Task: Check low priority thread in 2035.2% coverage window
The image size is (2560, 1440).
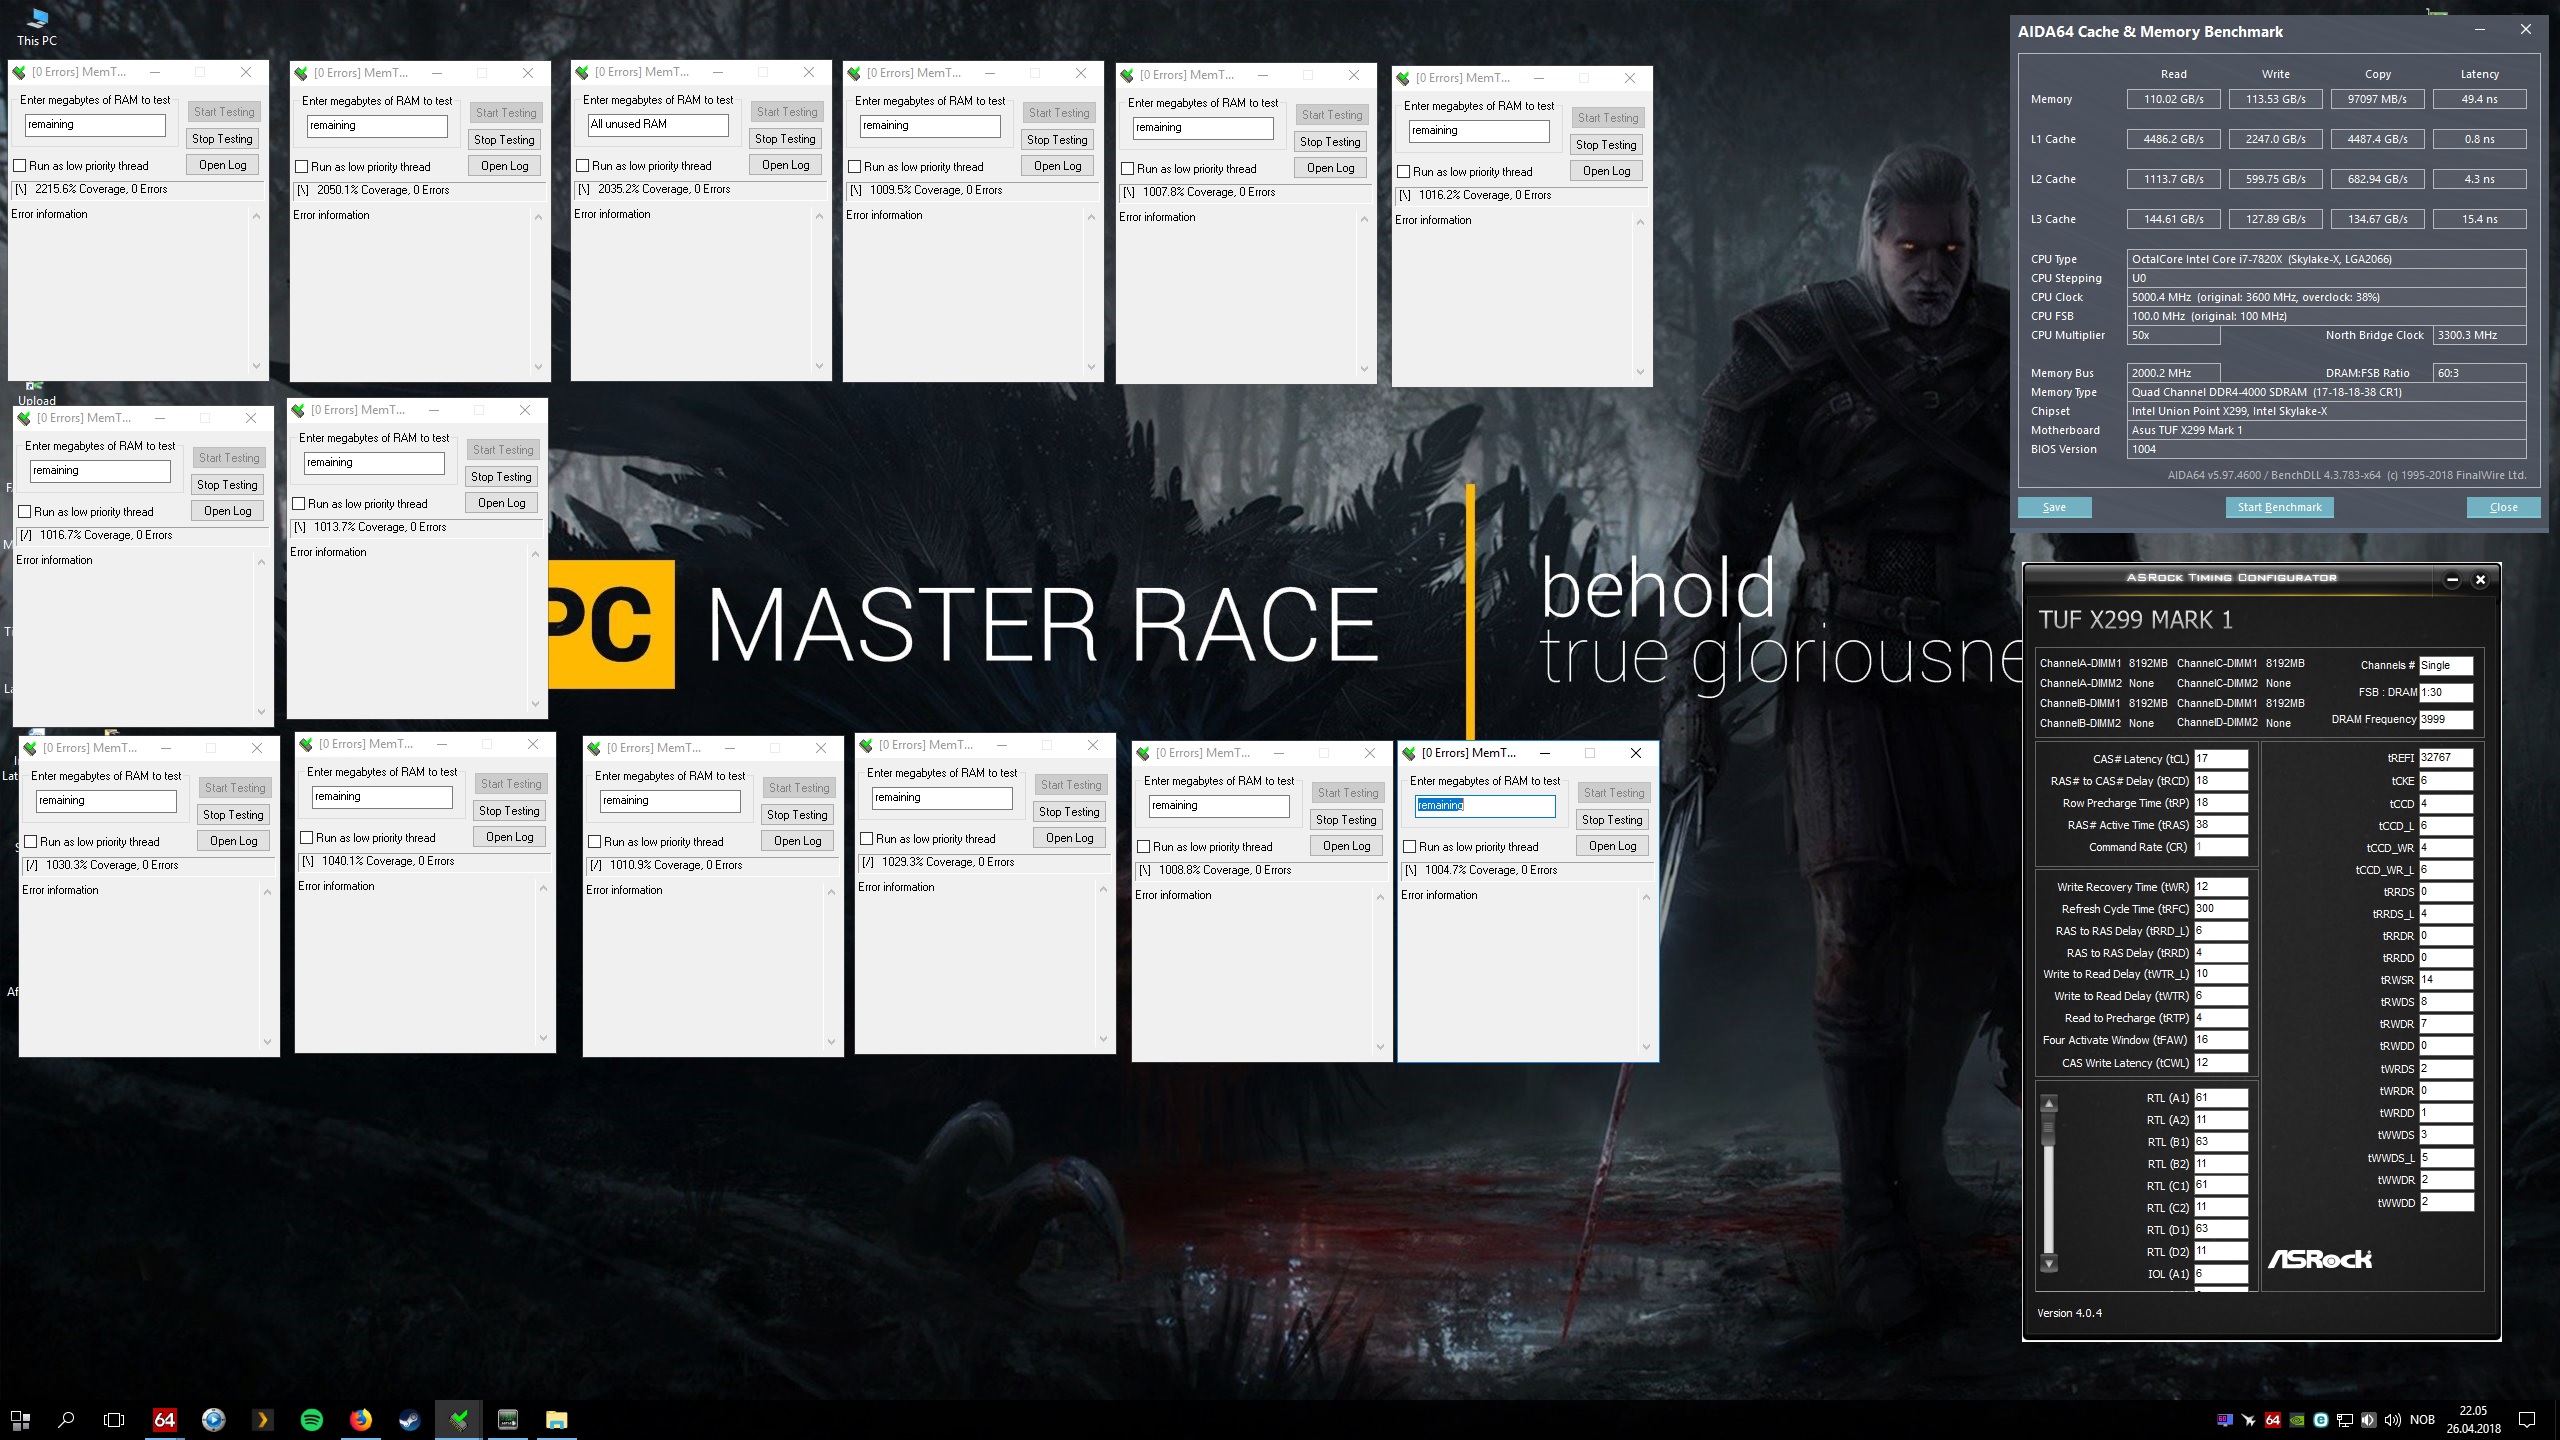Action: pos(582,166)
